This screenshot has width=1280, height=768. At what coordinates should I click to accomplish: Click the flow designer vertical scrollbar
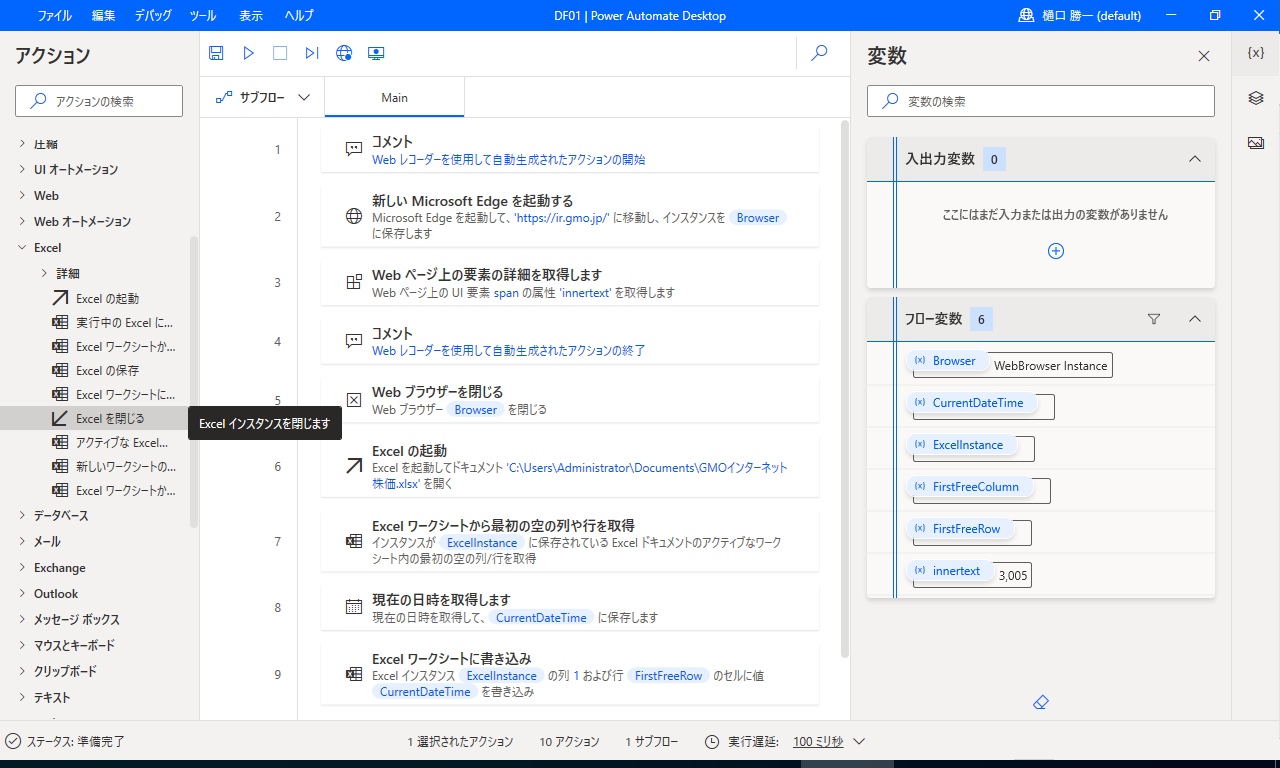click(x=845, y=390)
